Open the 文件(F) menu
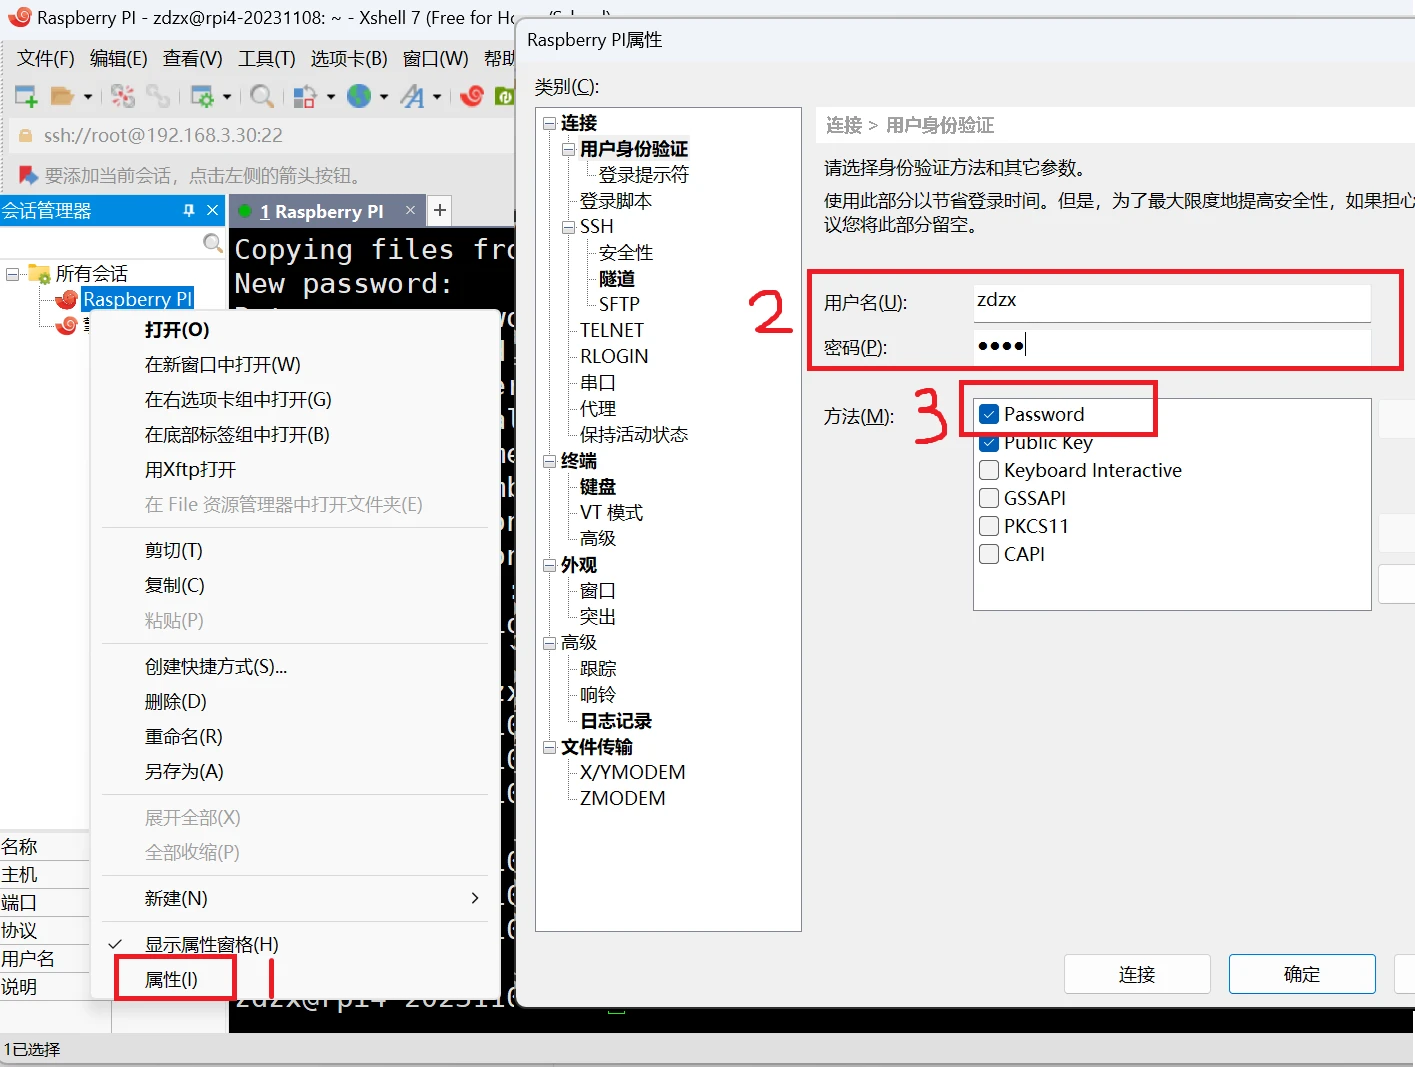The height and width of the screenshot is (1067, 1415). pyautogui.click(x=45, y=58)
